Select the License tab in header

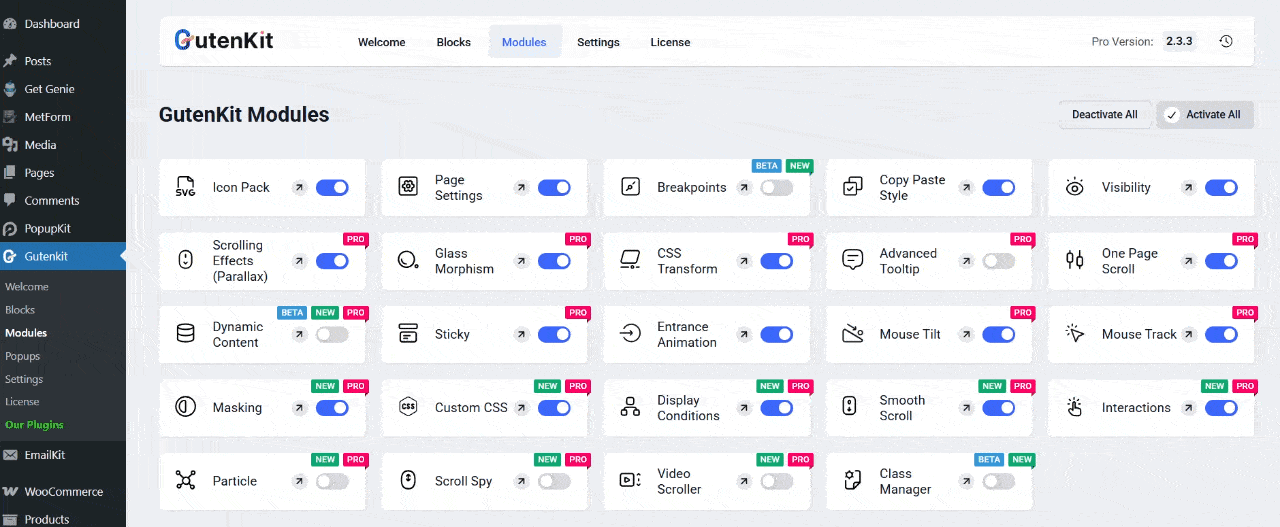pos(670,42)
